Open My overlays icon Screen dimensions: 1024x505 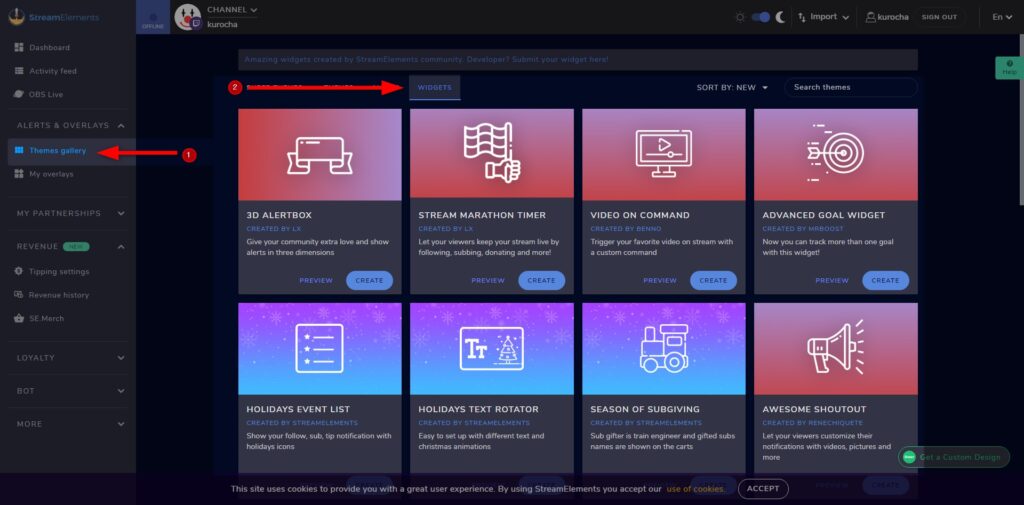[18, 174]
